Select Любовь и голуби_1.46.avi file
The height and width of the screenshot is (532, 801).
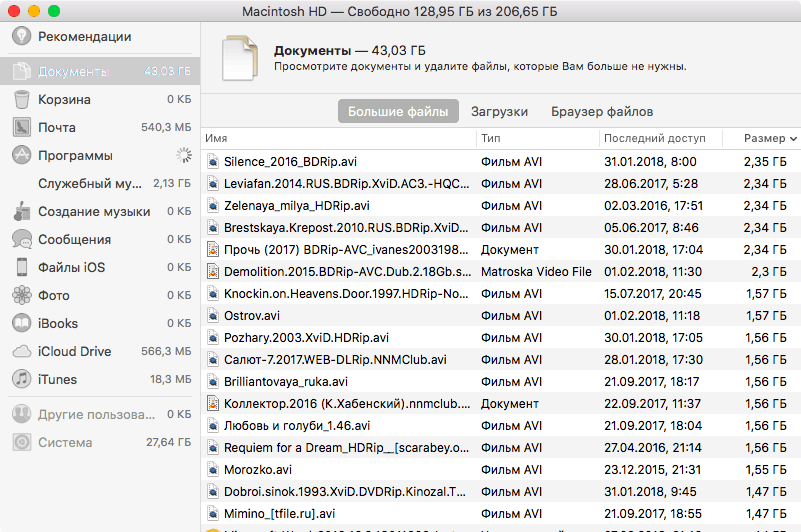tap(501, 425)
